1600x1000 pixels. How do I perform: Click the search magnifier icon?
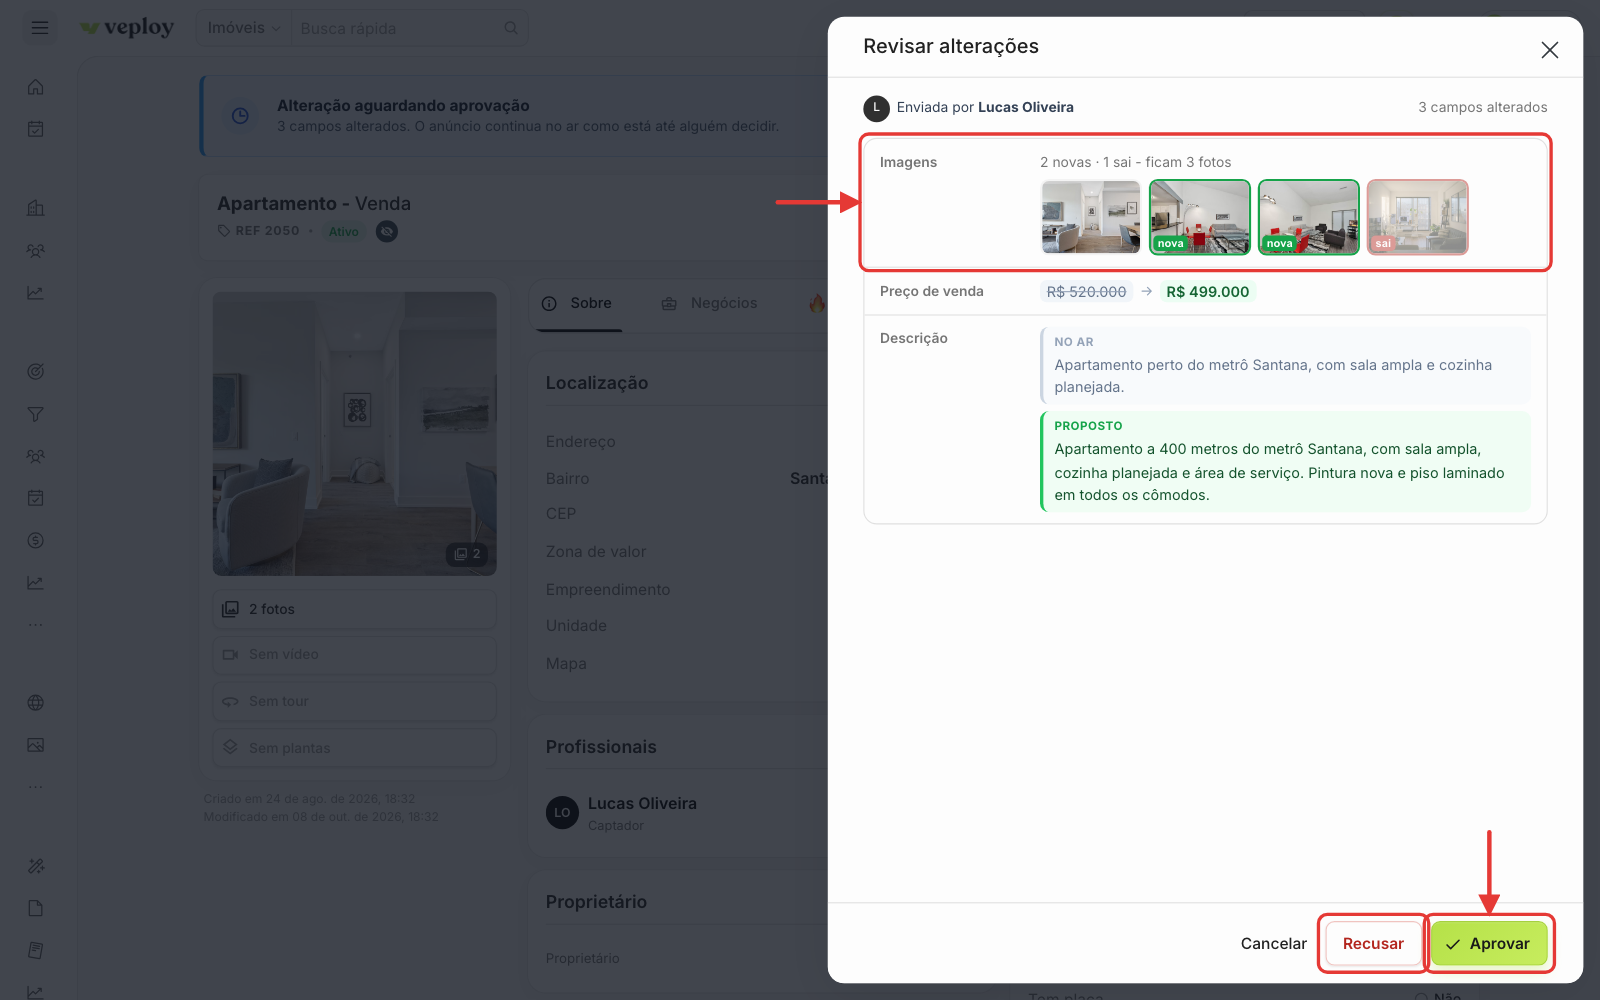pyautogui.click(x=511, y=28)
